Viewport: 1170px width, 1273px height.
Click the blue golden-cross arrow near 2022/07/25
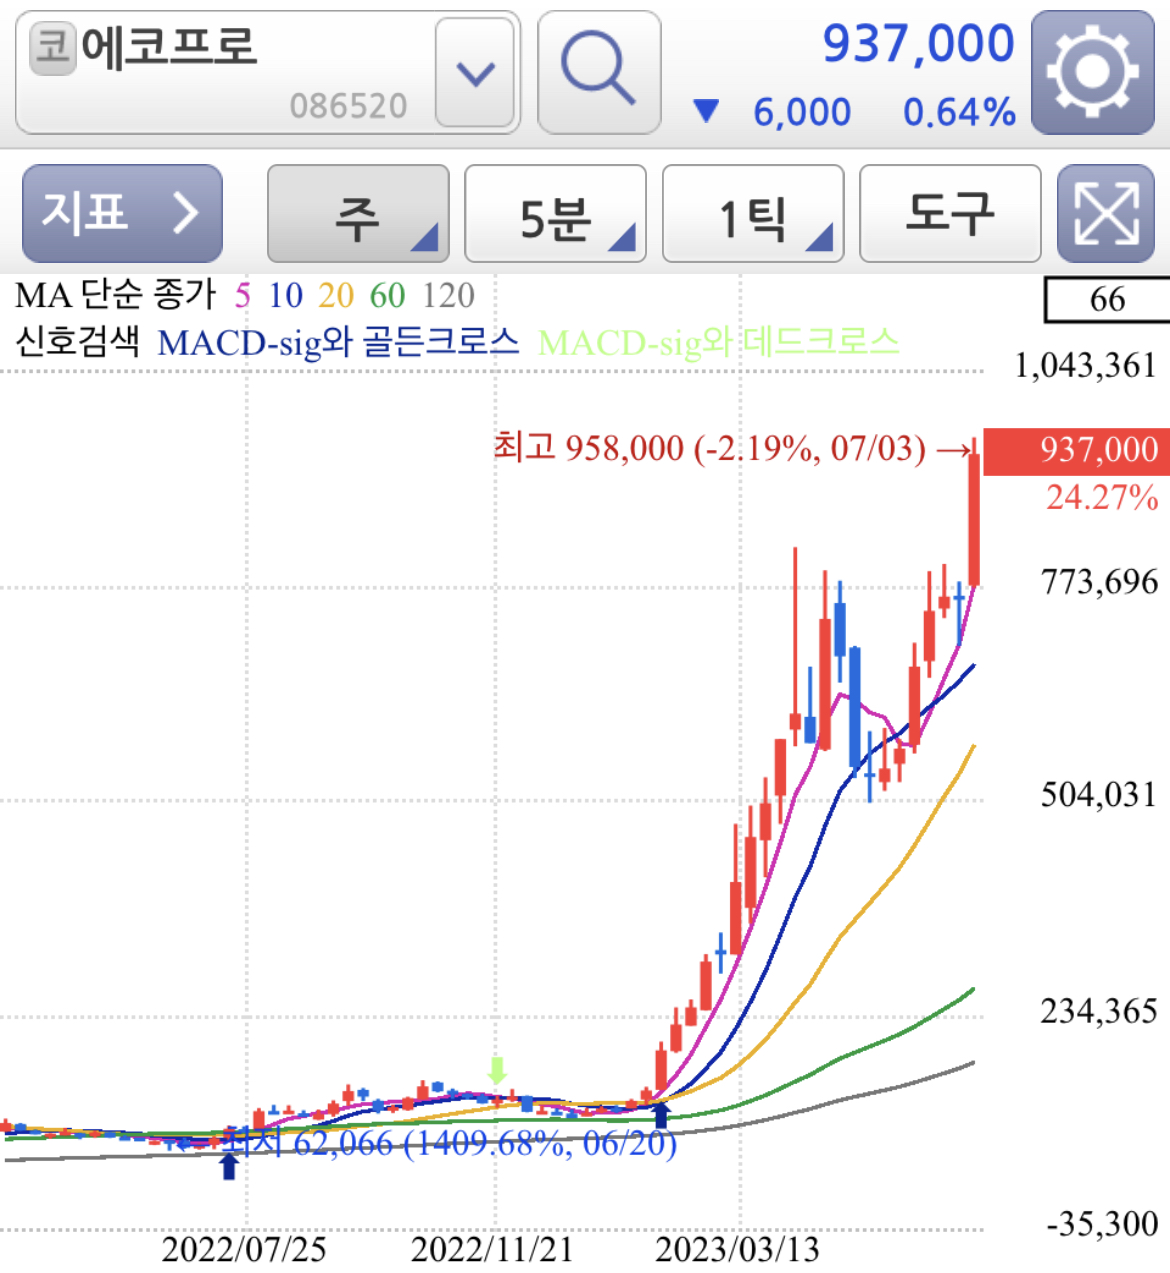tap(229, 1166)
